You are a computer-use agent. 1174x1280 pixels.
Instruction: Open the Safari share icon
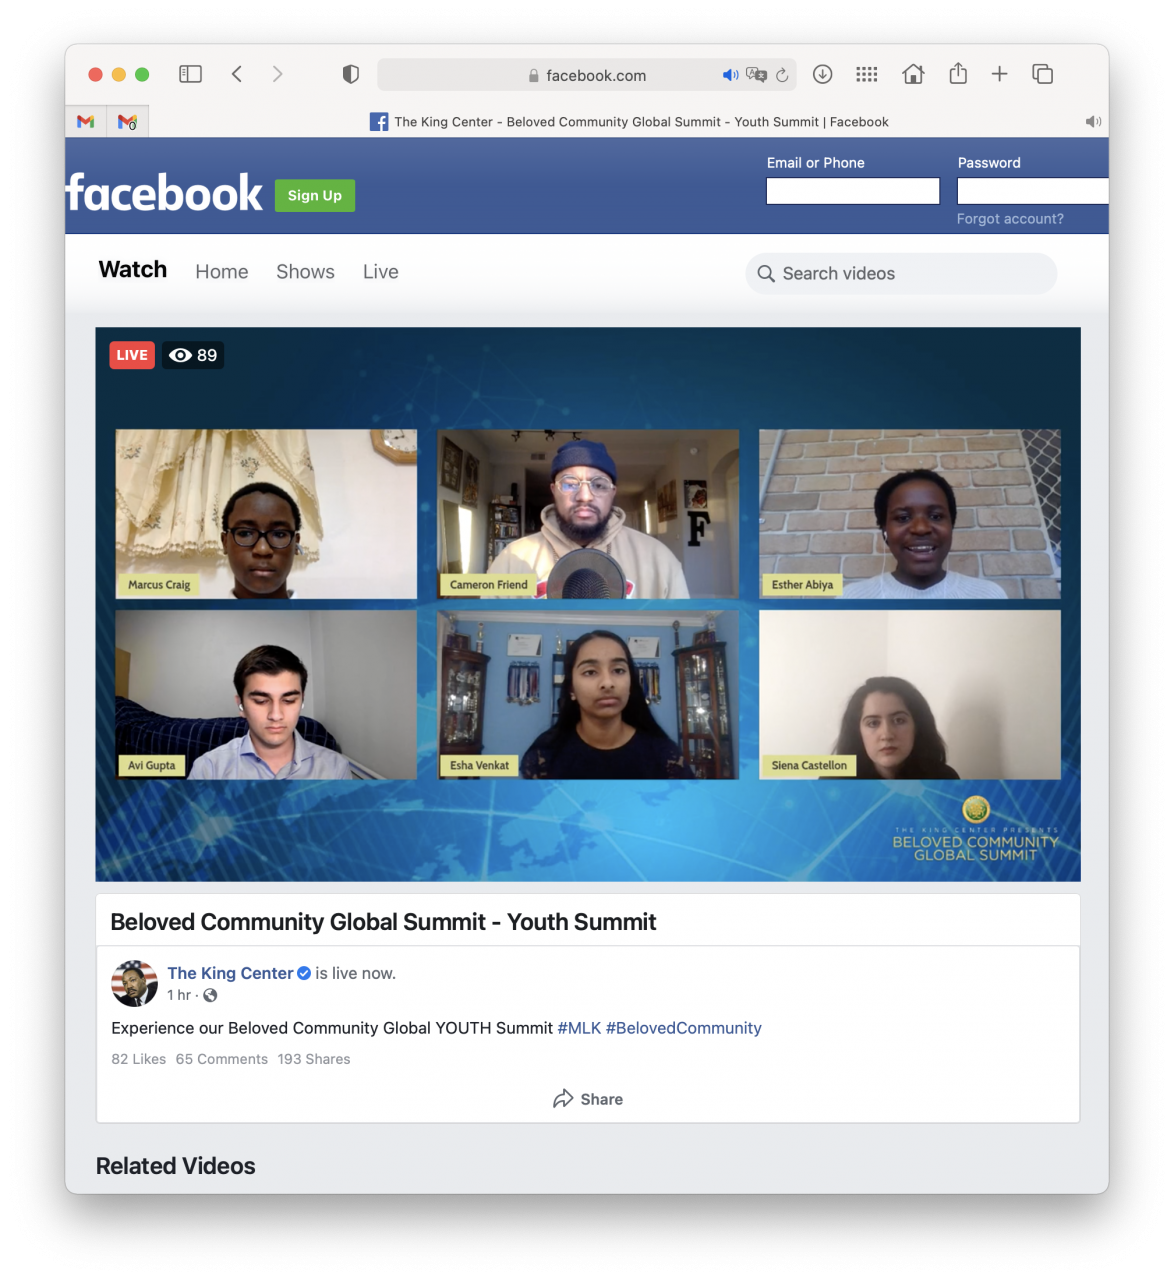[x=958, y=73]
